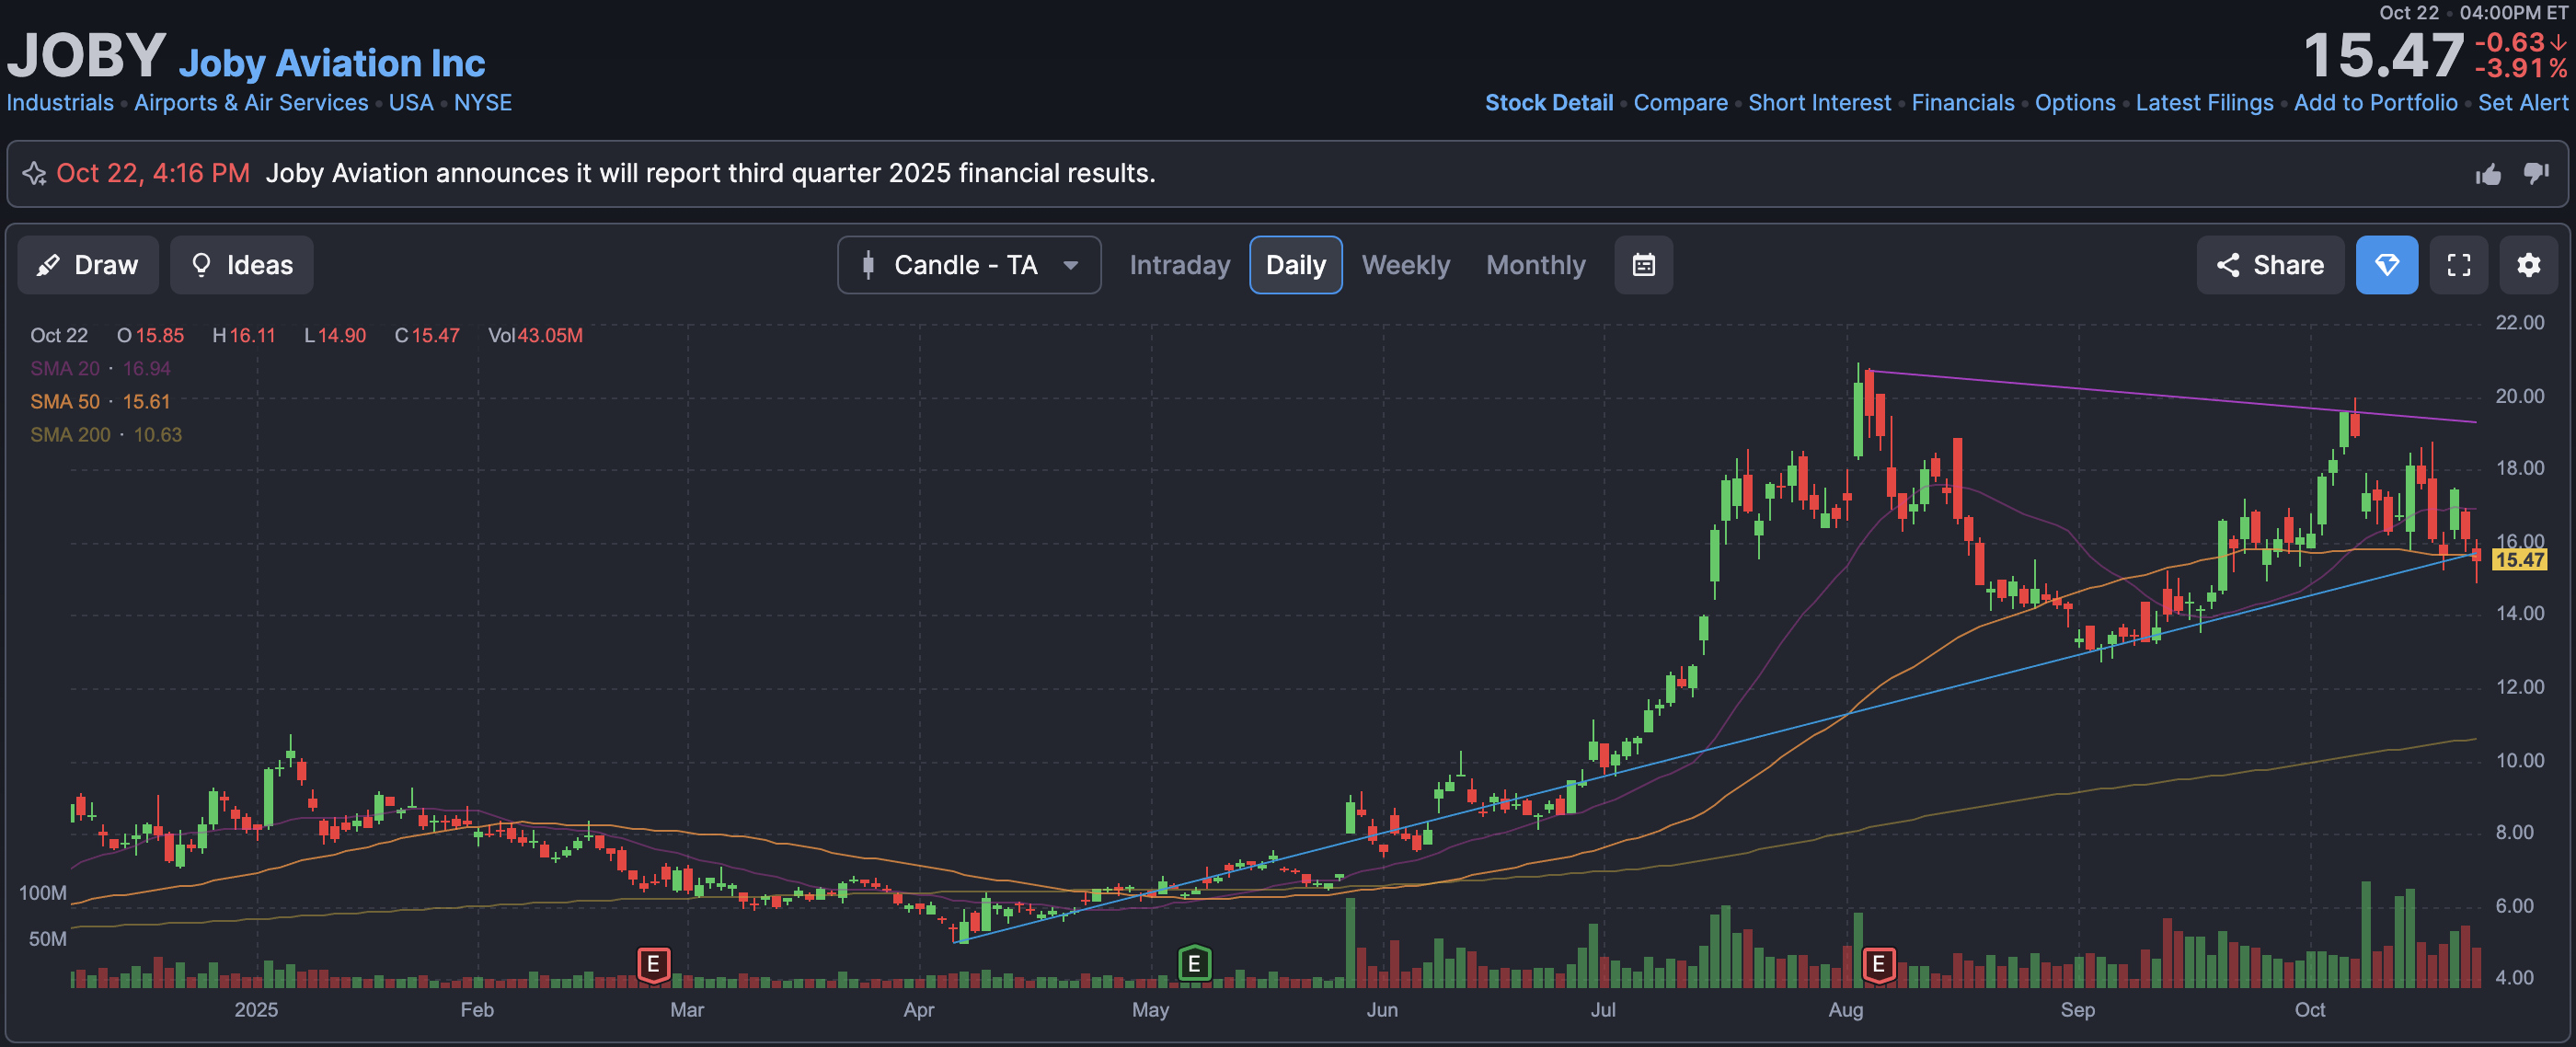Click the blue diamond premium icon
The image size is (2576, 1047).
[x=2386, y=265]
